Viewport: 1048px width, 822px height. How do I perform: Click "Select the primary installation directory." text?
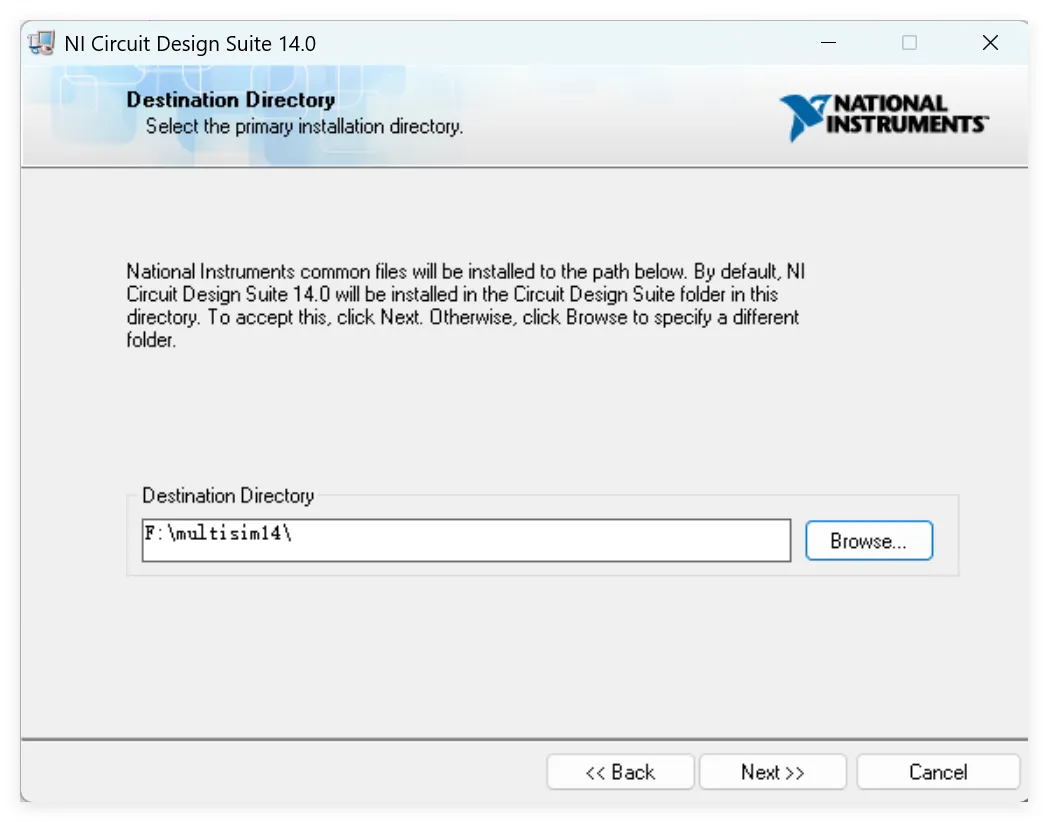pos(304,126)
